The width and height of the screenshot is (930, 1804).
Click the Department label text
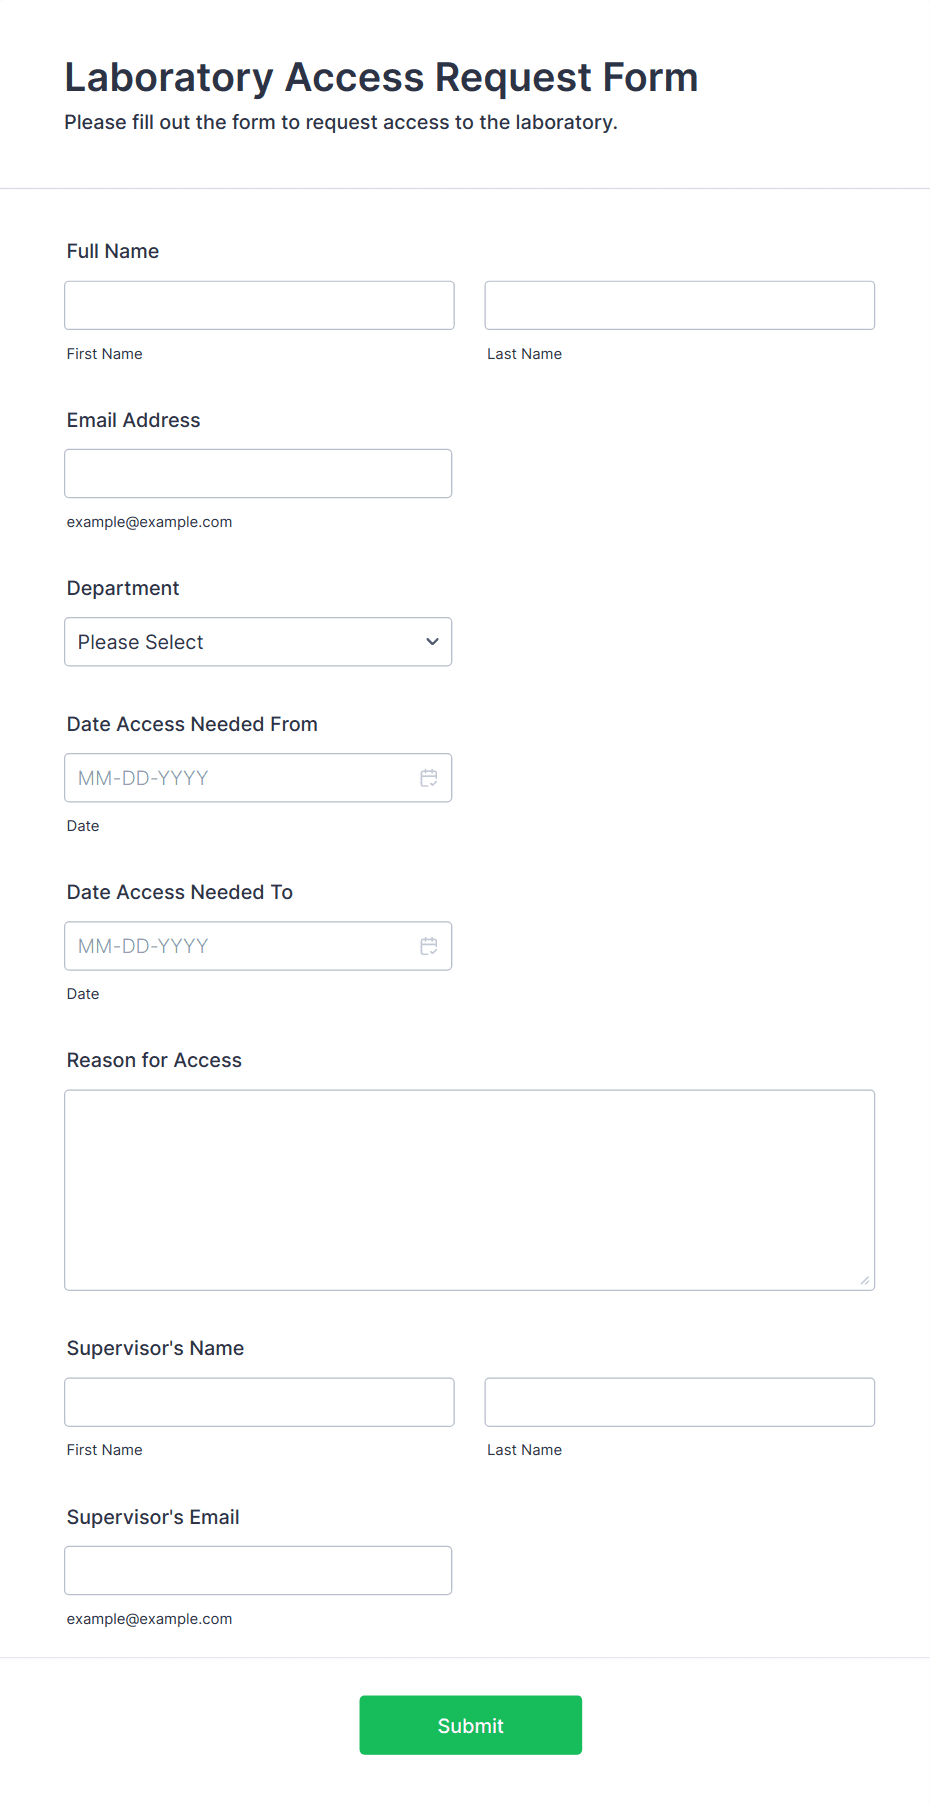coord(123,588)
